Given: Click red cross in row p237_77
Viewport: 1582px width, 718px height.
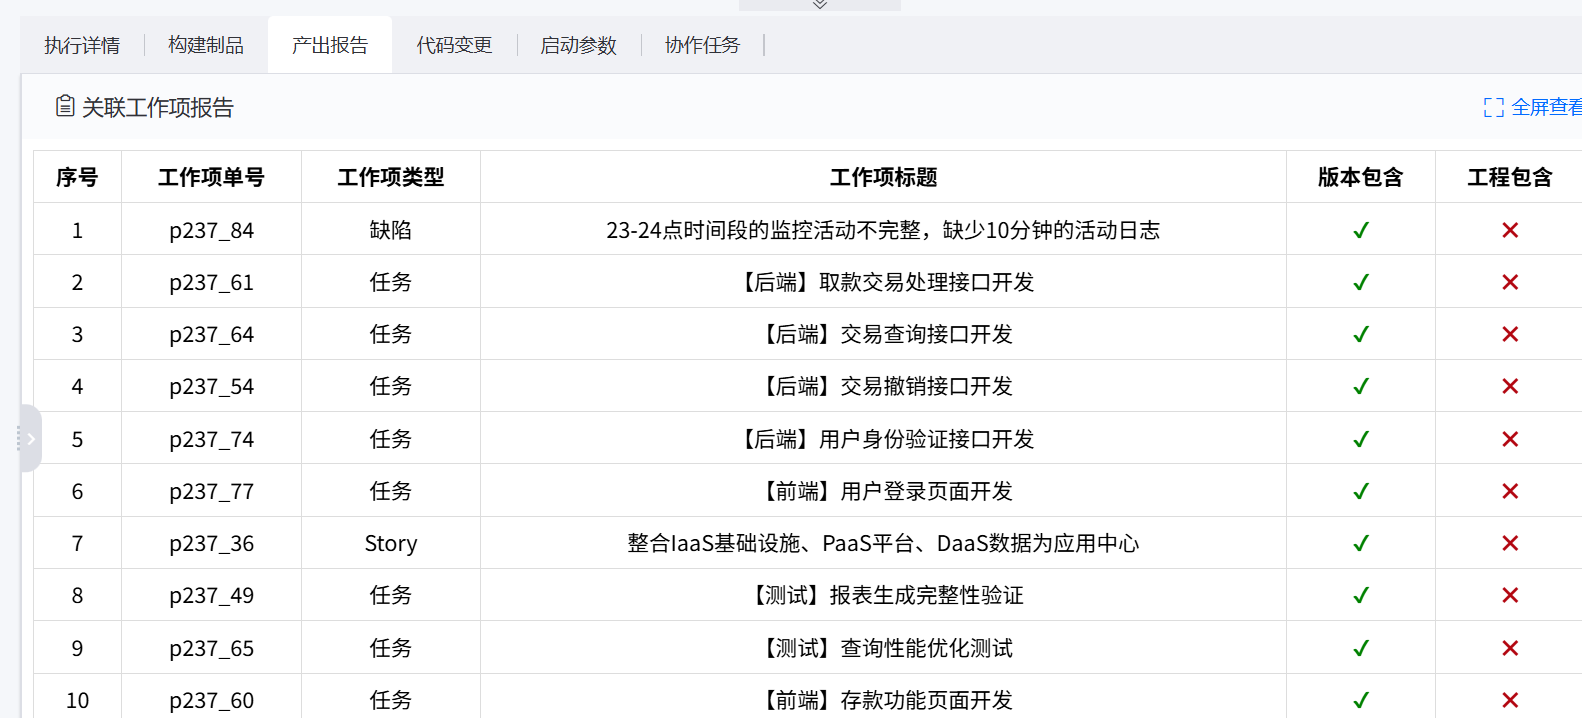Looking at the screenshot, I should tap(1509, 492).
